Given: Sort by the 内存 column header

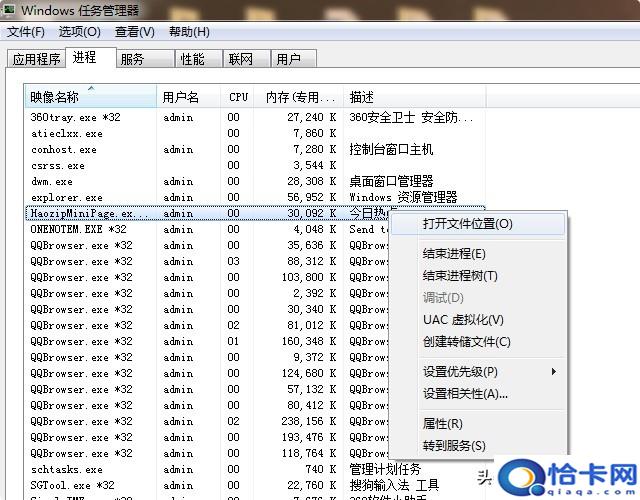Looking at the screenshot, I should click(x=292, y=97).
